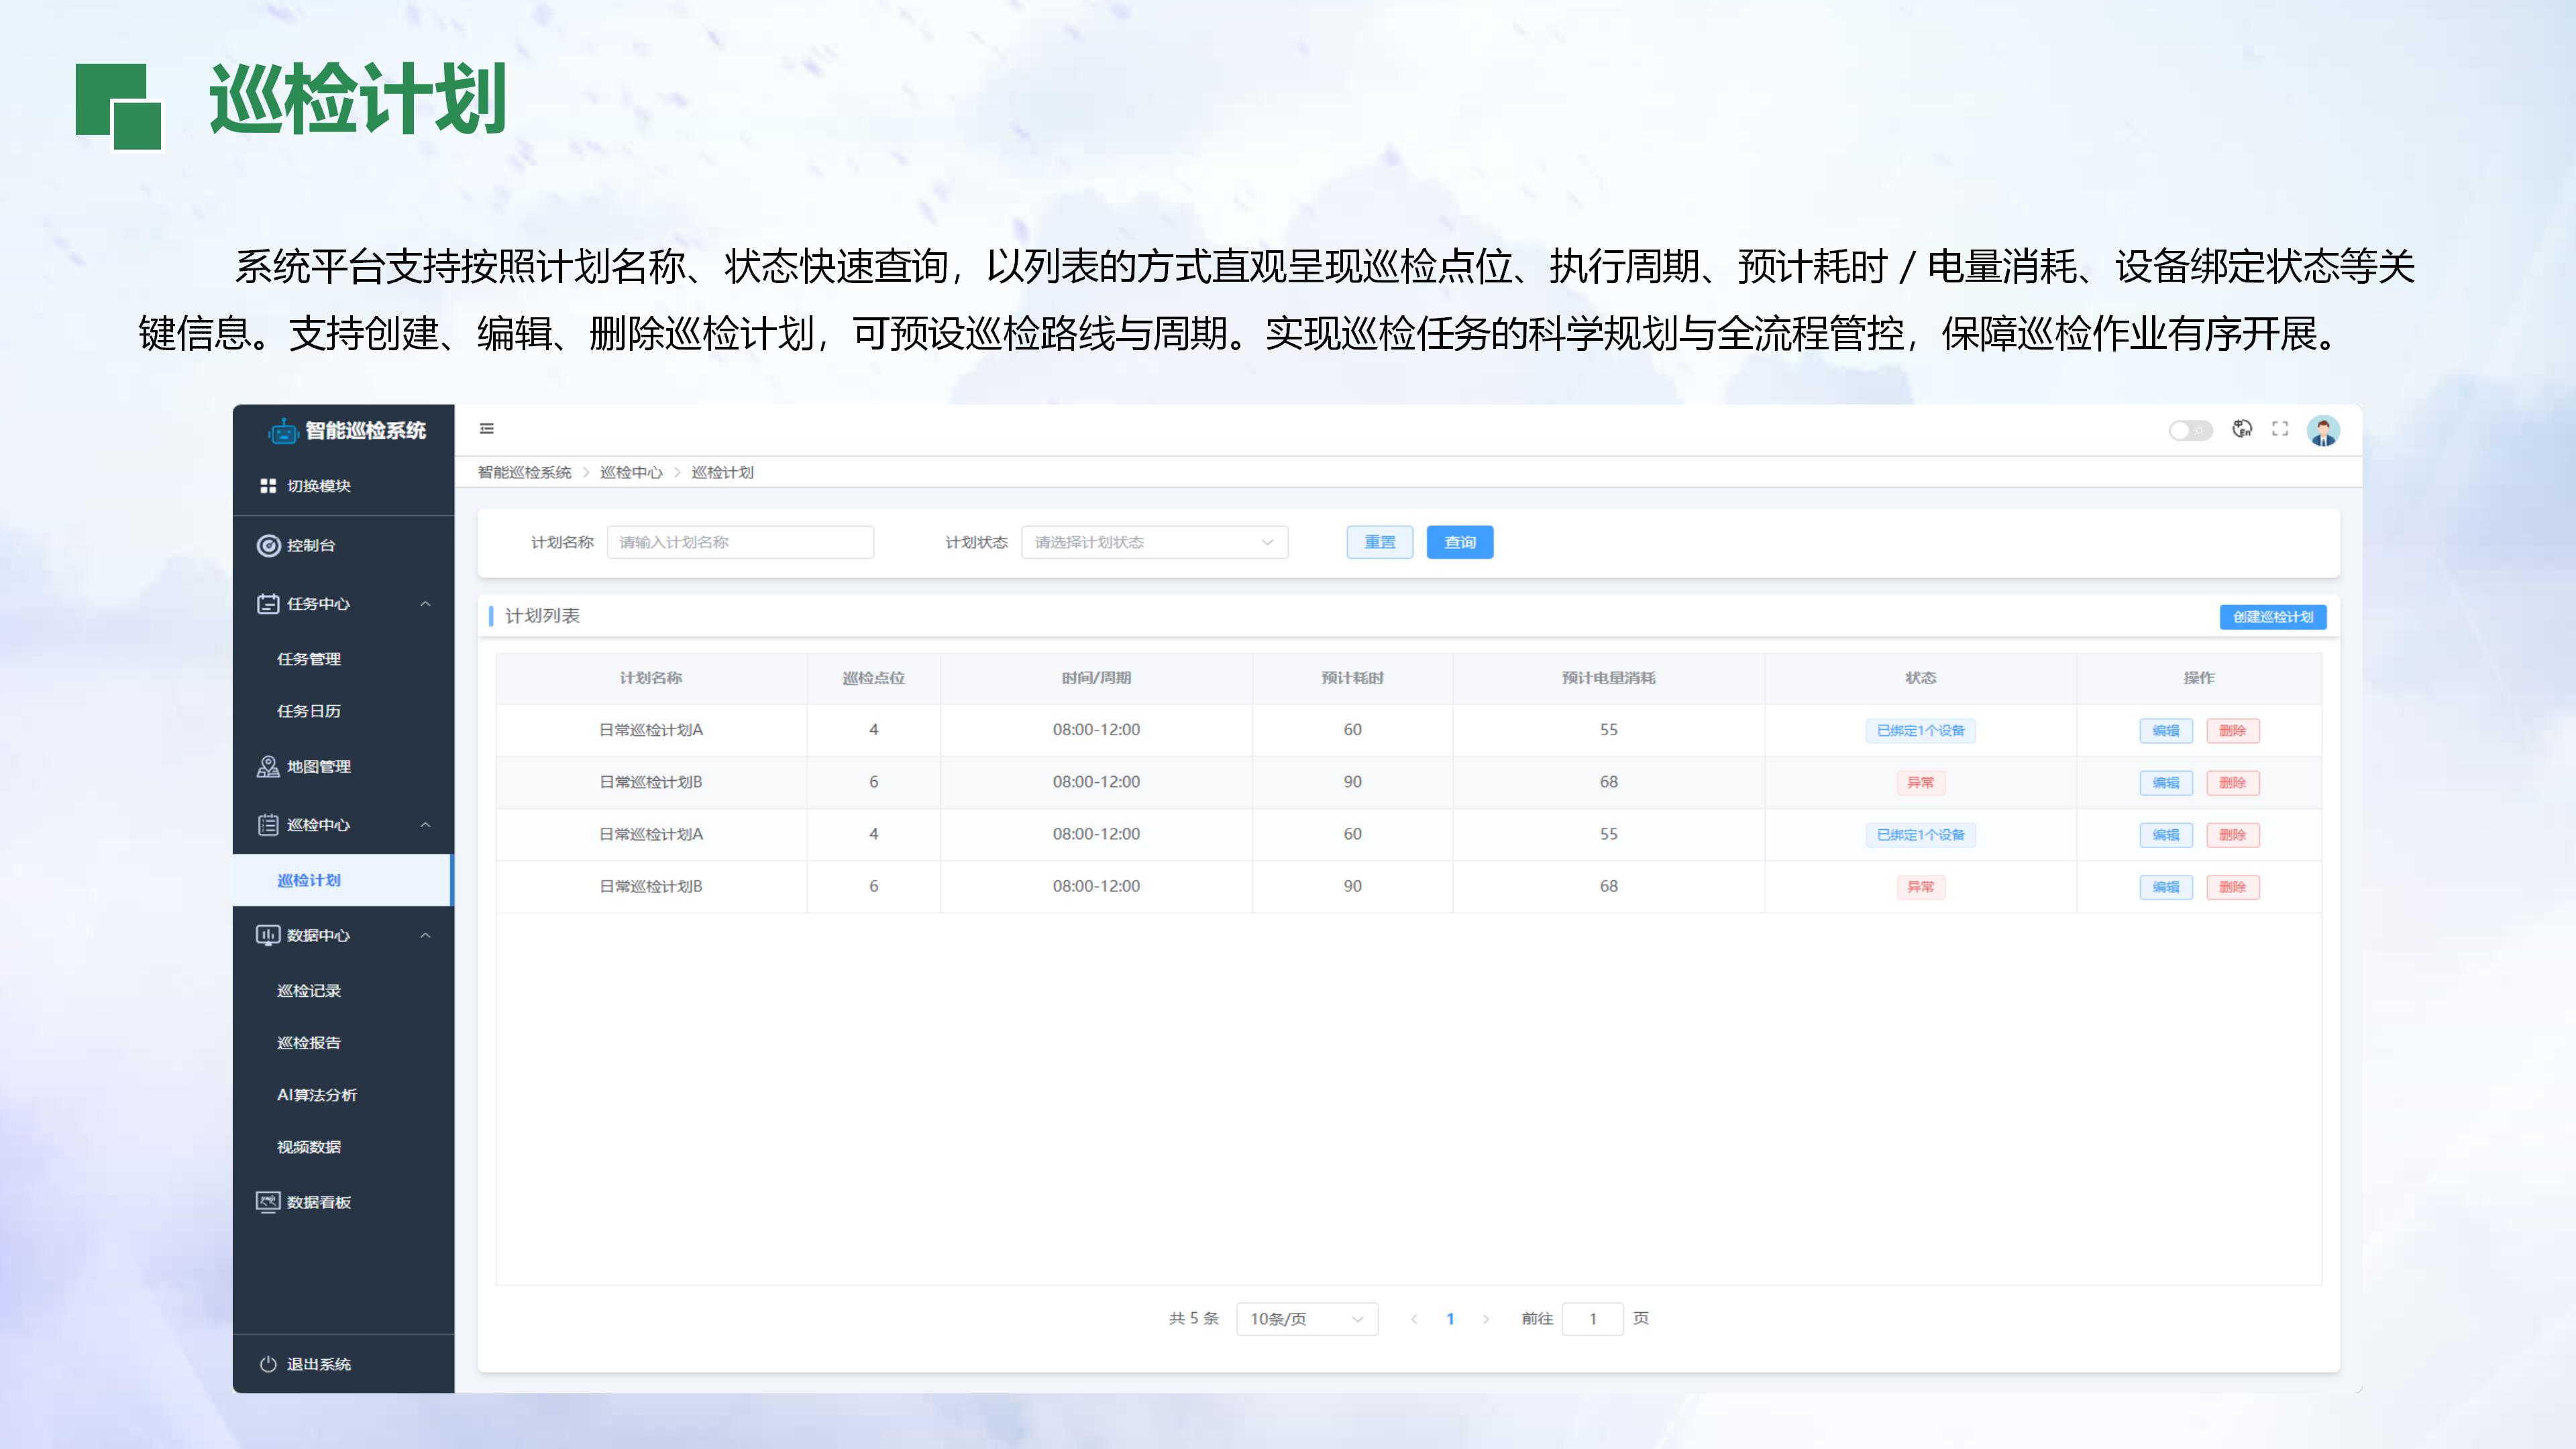The image size is (2576, 1449).
Task: Click the 查询 button
Action: pos(1460,542)
